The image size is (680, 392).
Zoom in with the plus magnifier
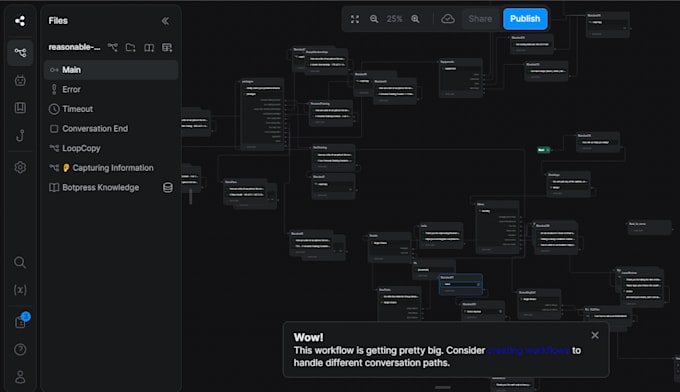coord(415,19)
